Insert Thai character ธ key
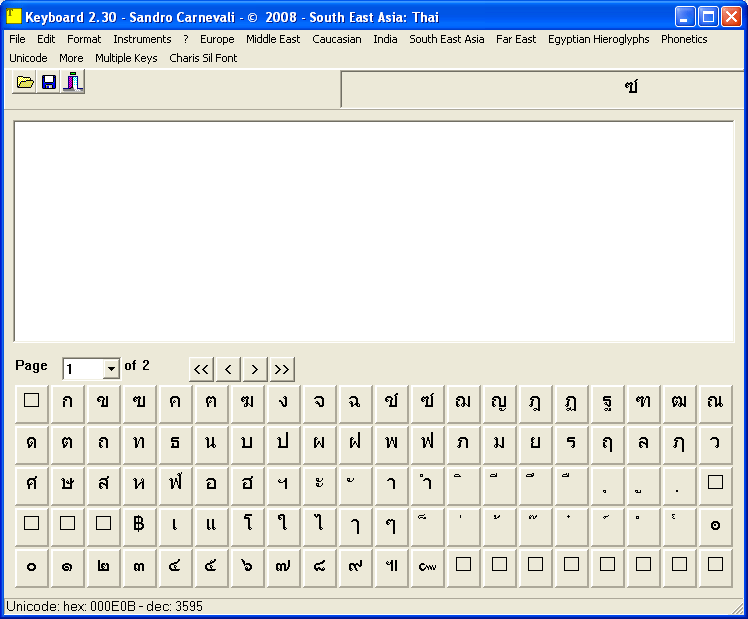The height and width of the screenshot is (619, 748). [175, 445]
